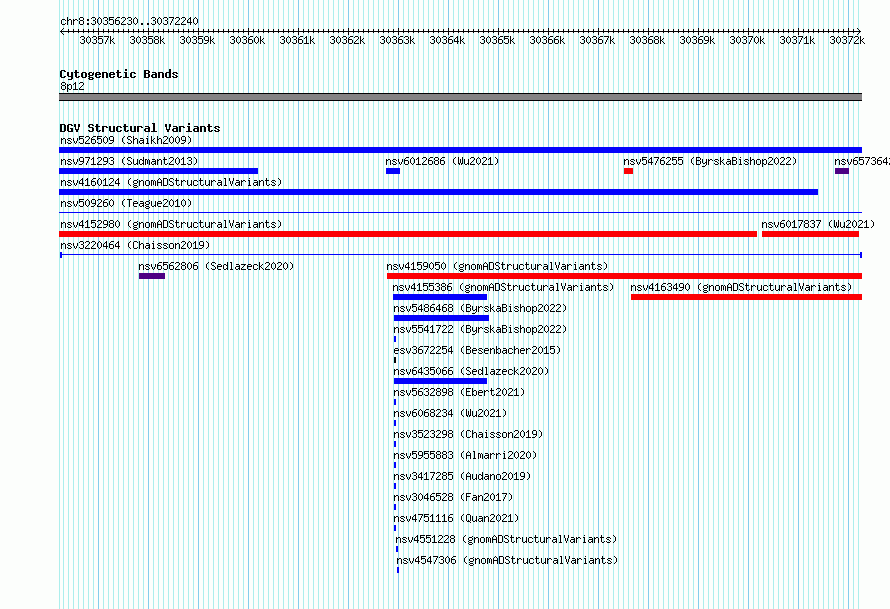The image size is (890, 609).
Task: Click the 30357k ruler tick label
Action: click(97, 40)
